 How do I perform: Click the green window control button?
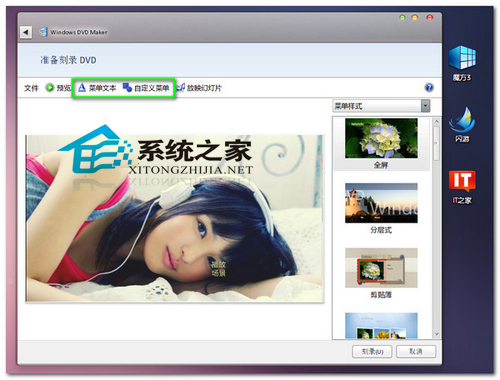(402, 17)
